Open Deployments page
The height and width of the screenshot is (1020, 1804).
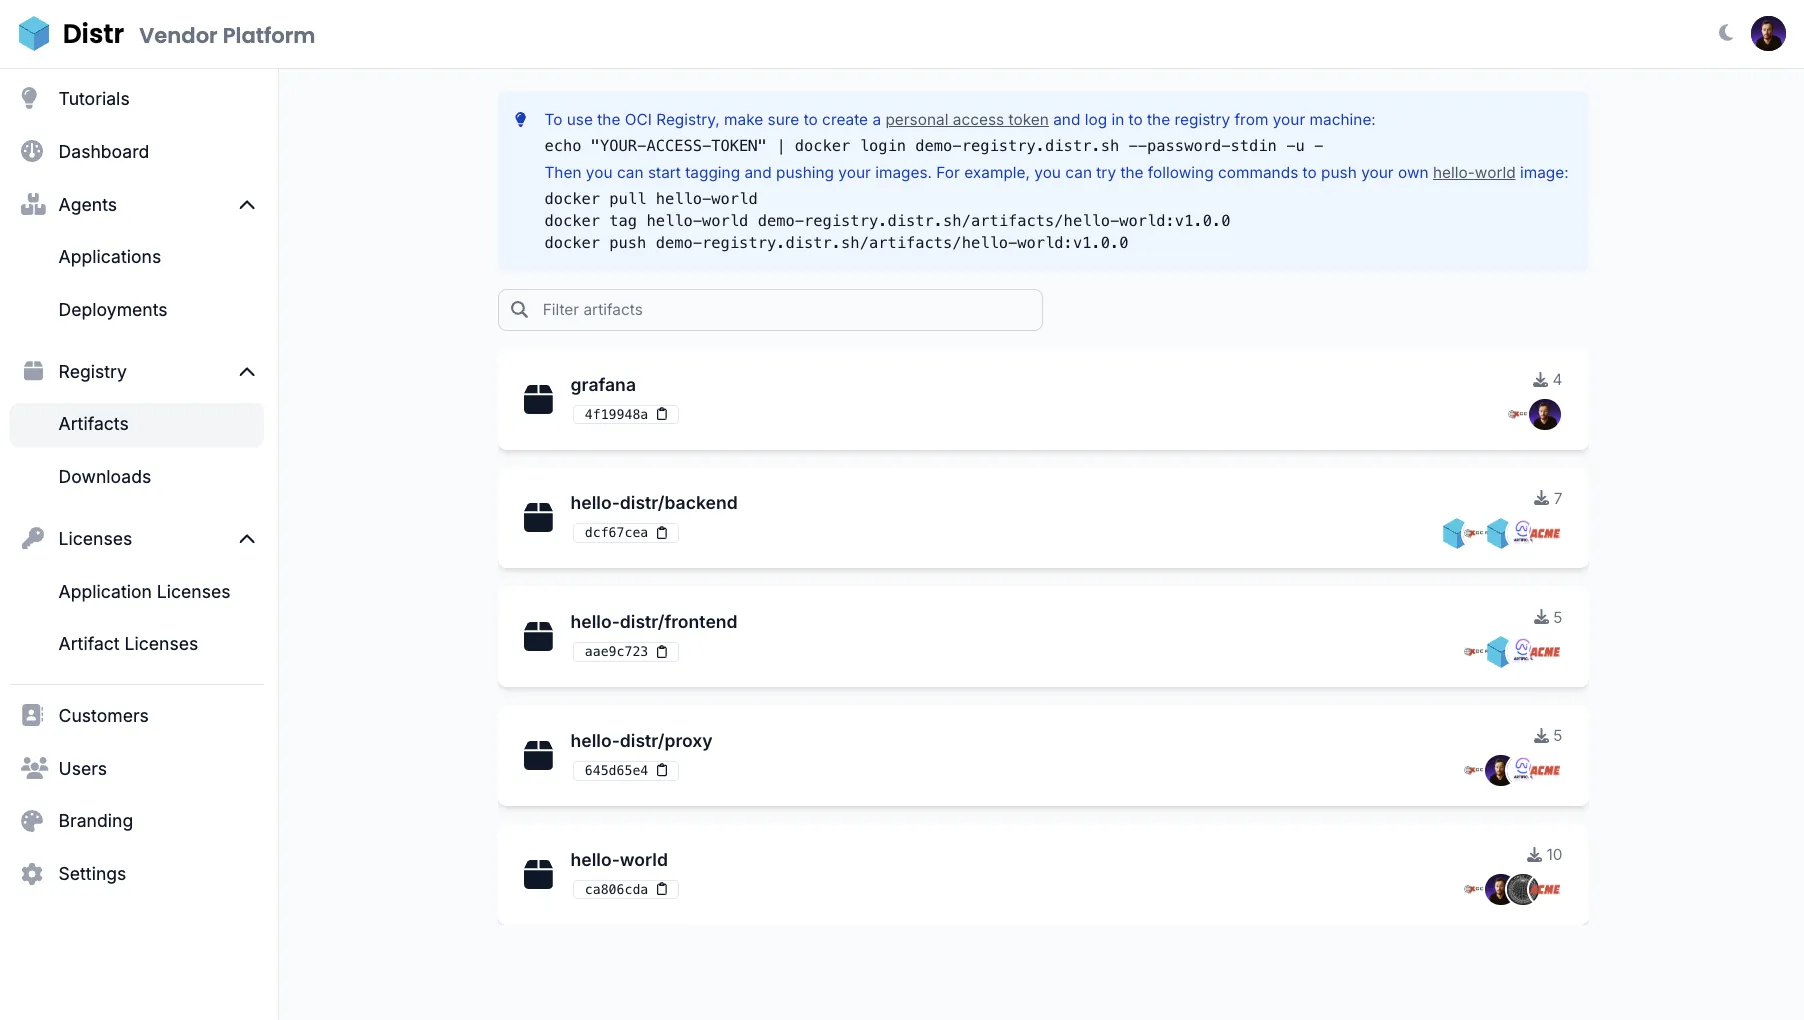point(113,310)
